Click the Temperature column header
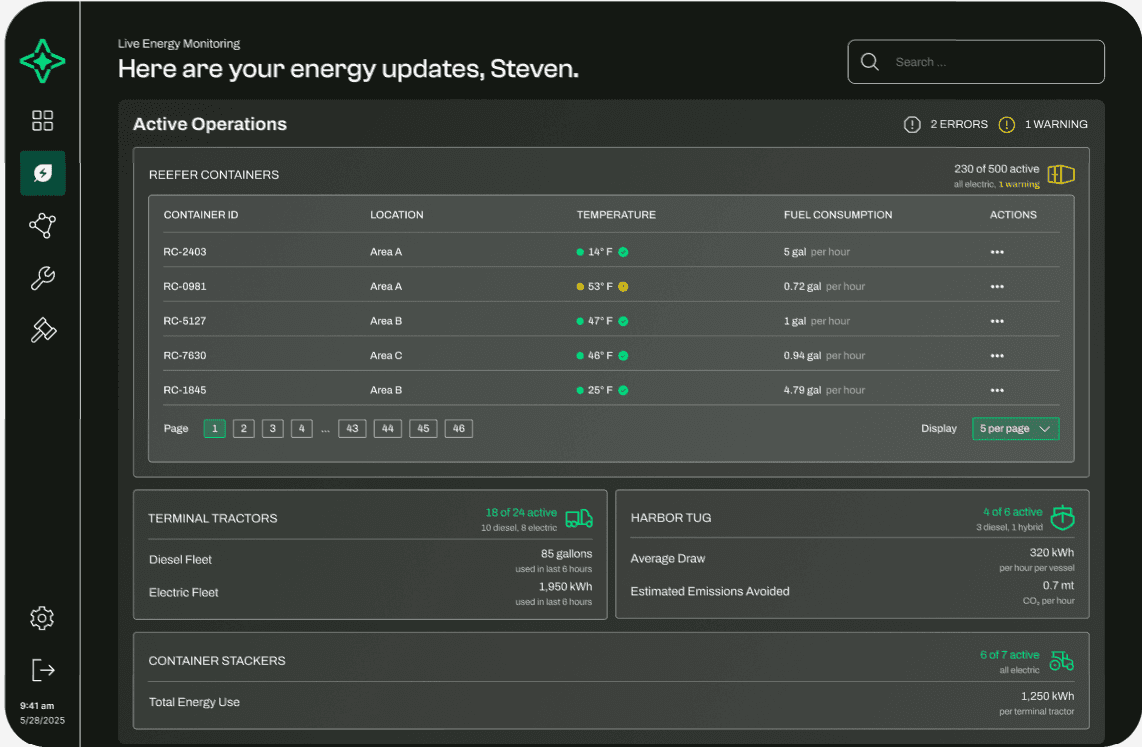Viewport: 1142px width, 747px height. coord(616,215)
